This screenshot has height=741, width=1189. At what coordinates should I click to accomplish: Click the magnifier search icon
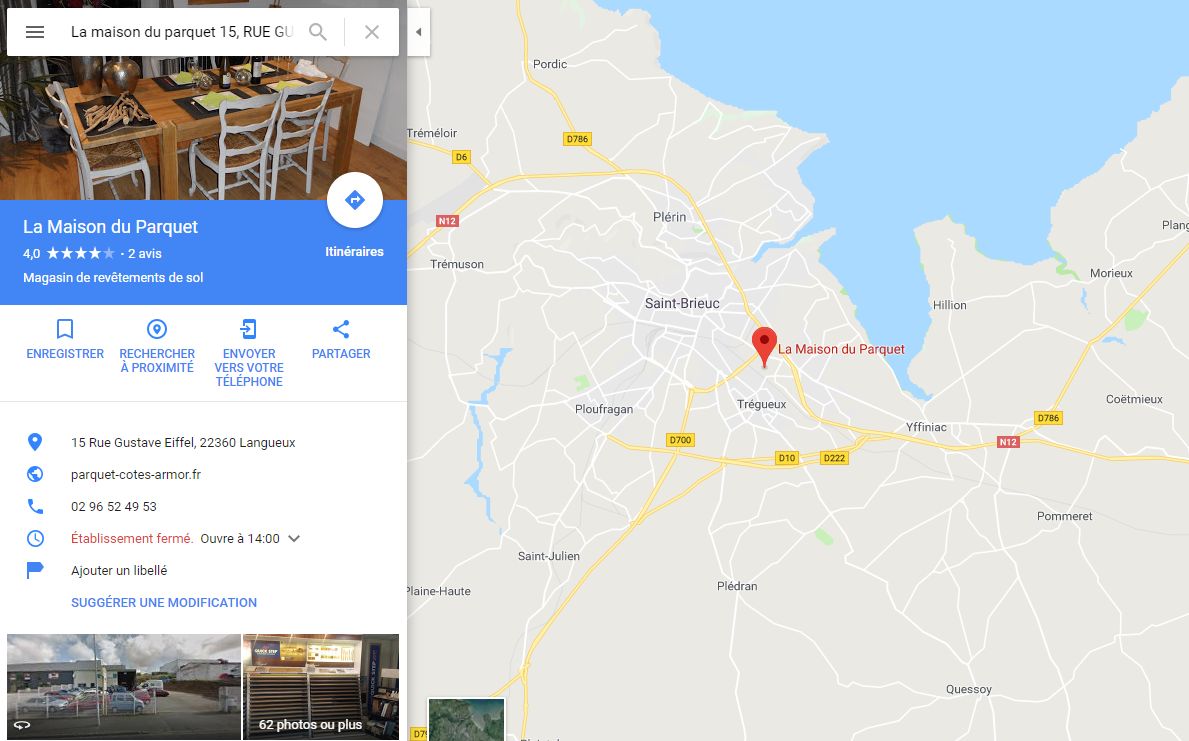[318, 32]
